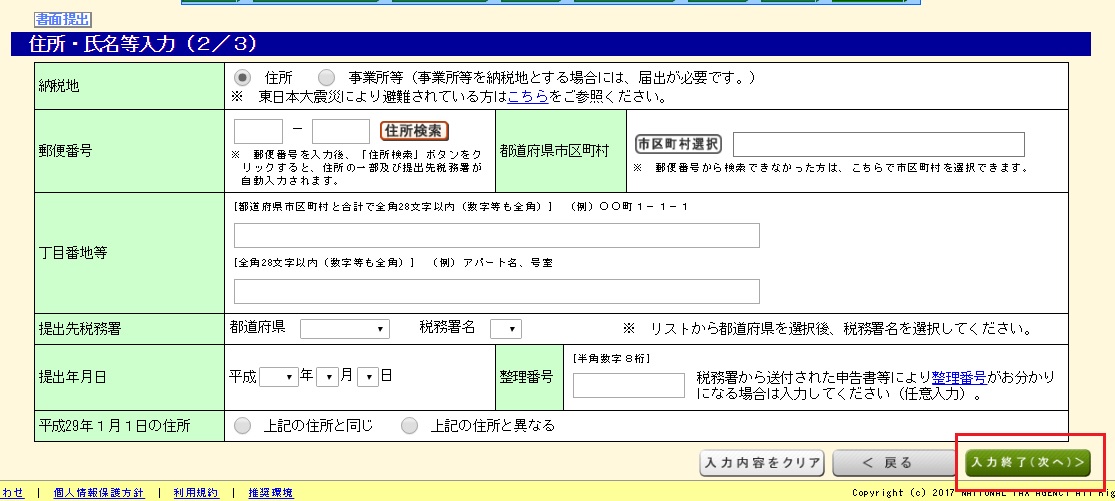Select the 事業所等 radio button
1115x501 pixels.
(326, 77)
